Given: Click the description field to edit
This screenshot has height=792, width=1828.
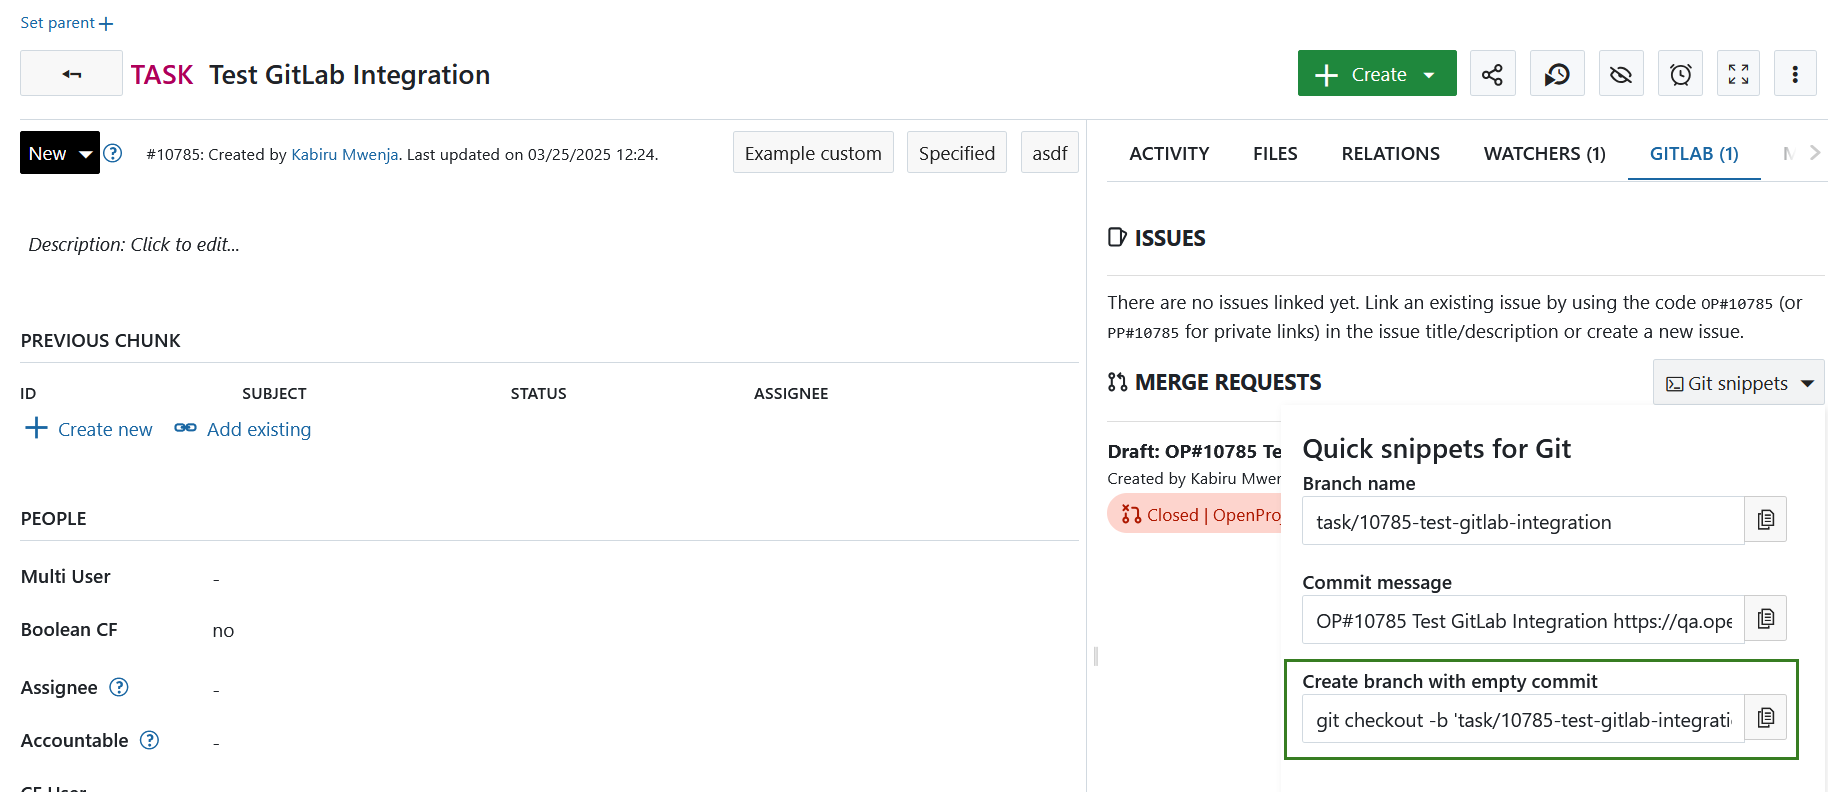Looking at the screenshot, I should pos(134,244).
